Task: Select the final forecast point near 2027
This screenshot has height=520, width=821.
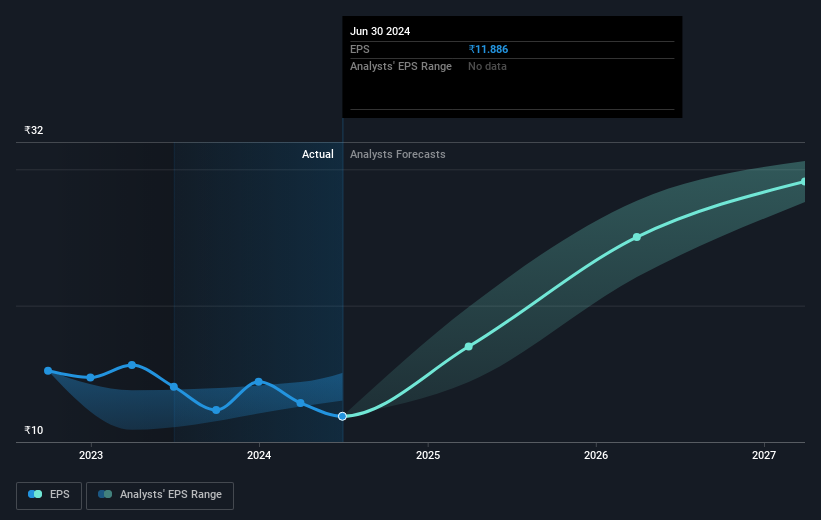Action: [804, 182]
